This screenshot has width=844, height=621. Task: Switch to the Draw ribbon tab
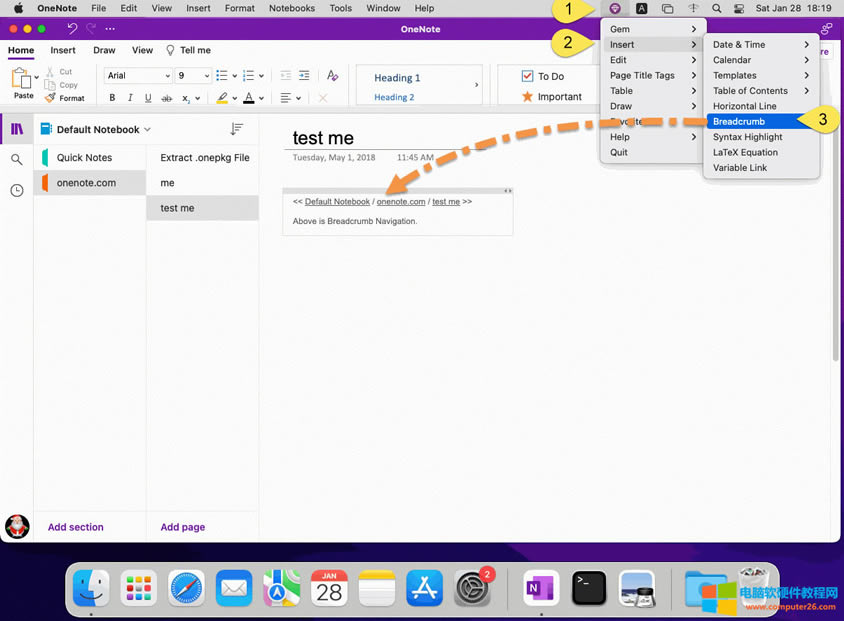(x=104, y=50)
